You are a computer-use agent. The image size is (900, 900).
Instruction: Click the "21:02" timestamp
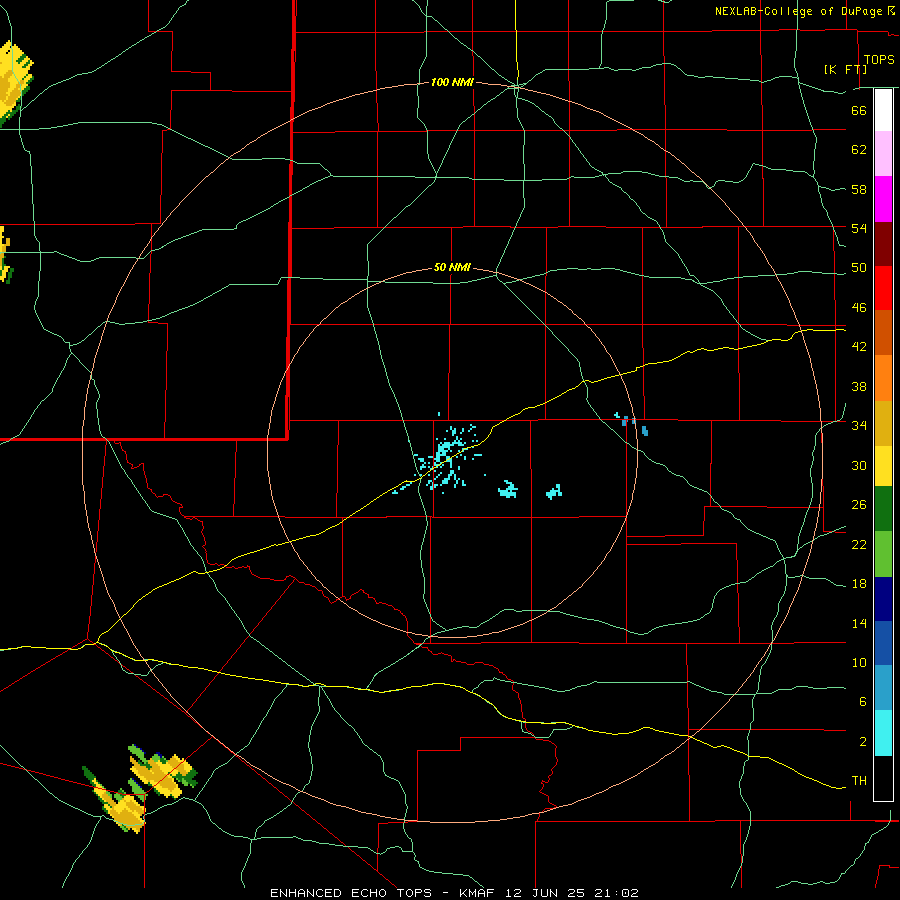[x=617, y=893]
